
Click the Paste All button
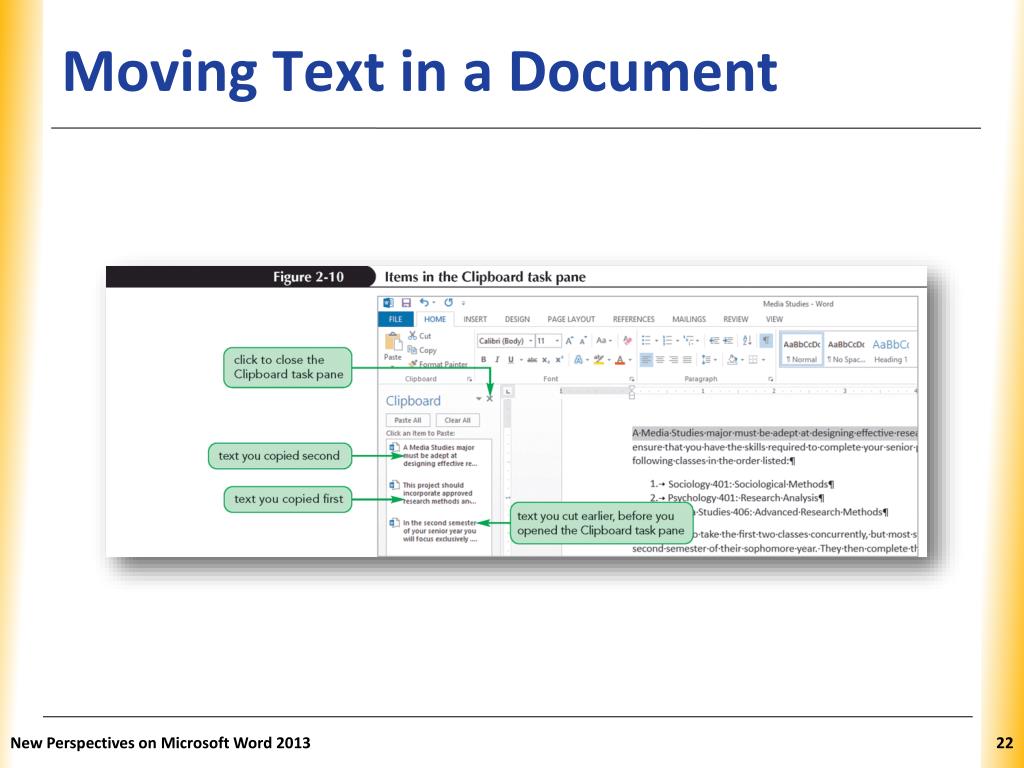click(408, 420)
